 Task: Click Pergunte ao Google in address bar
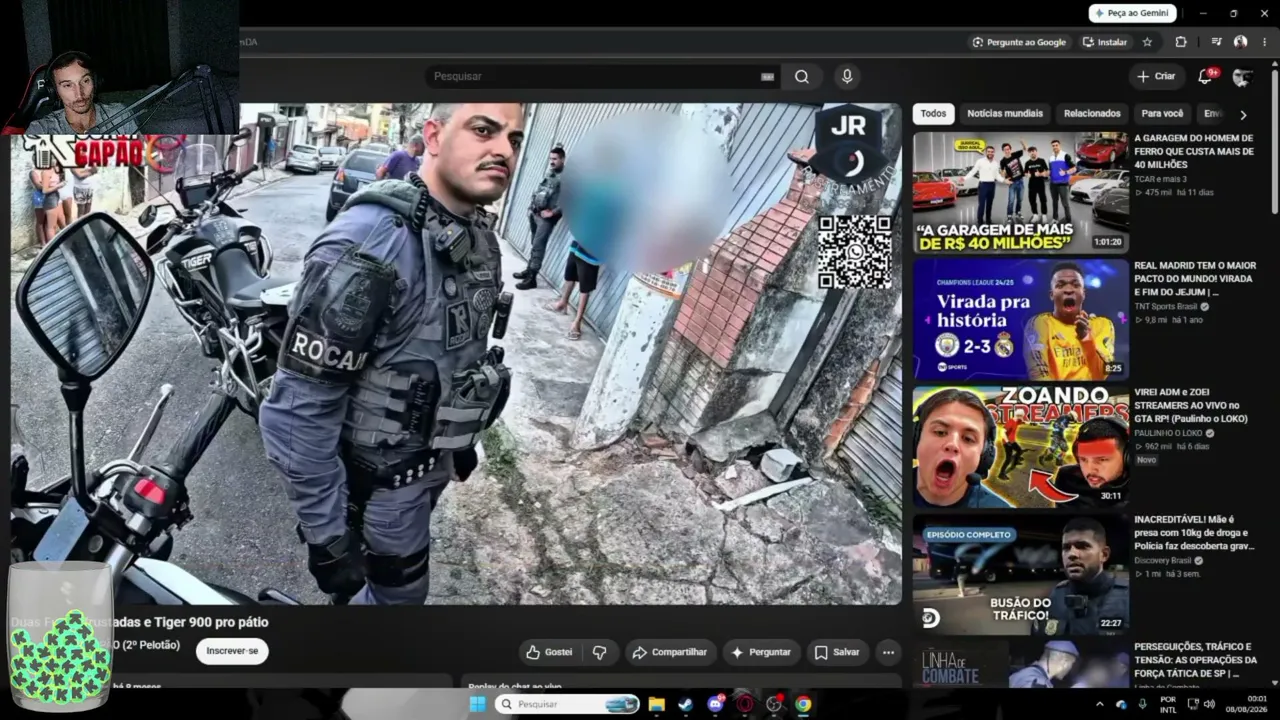click(1019, 42)
